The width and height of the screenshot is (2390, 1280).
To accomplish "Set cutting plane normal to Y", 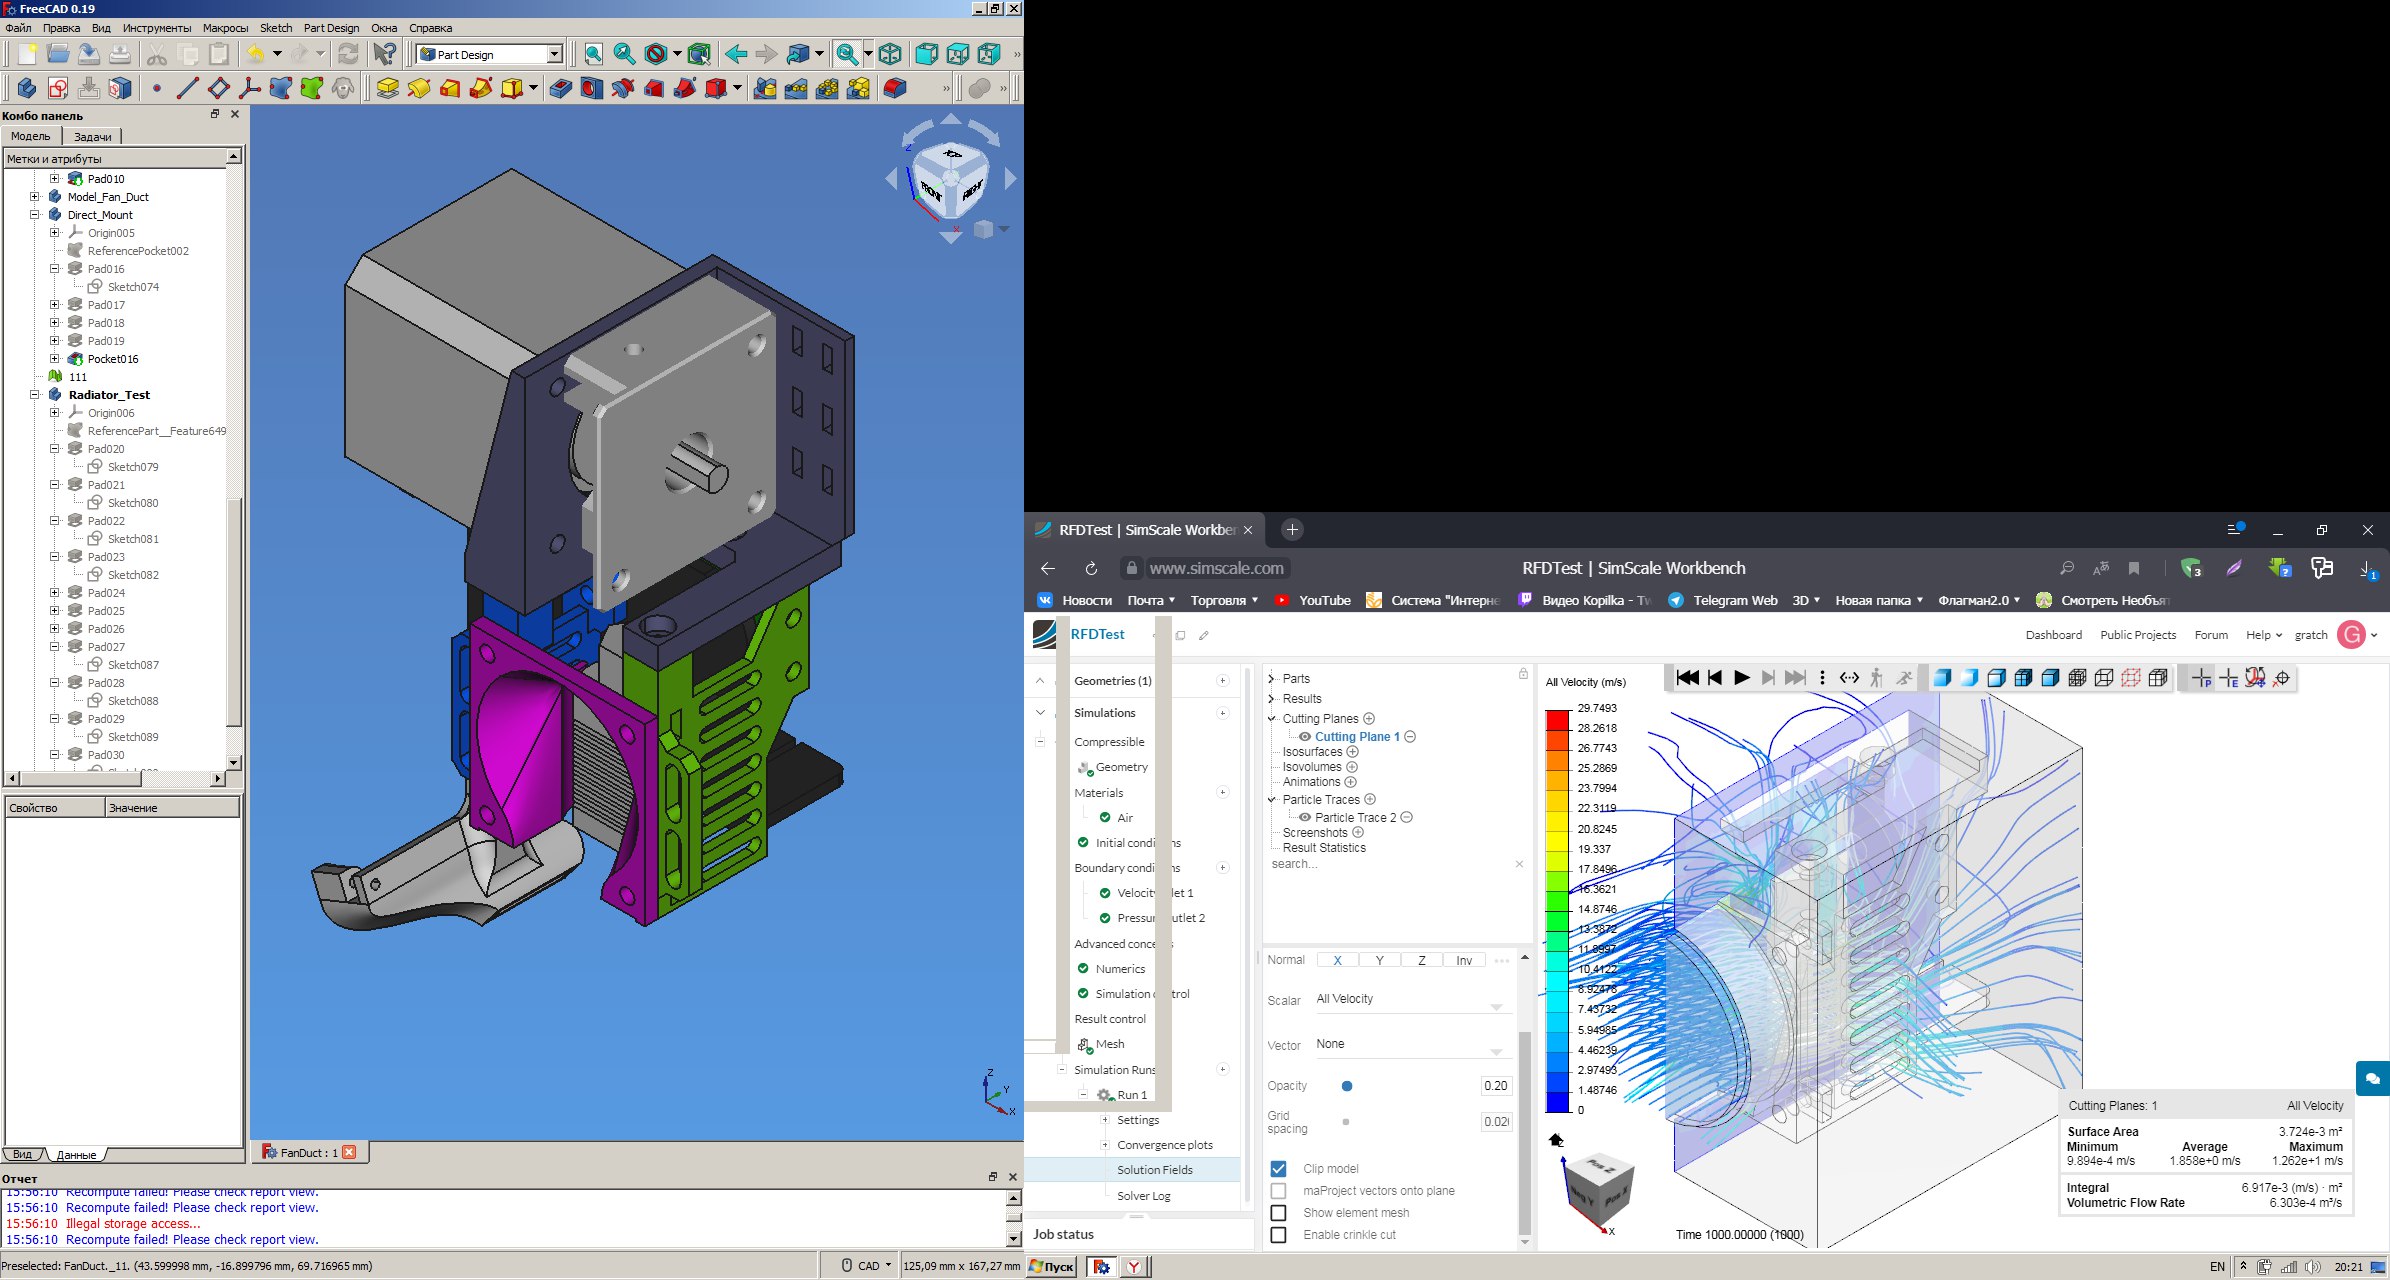I will (1379, 960).
